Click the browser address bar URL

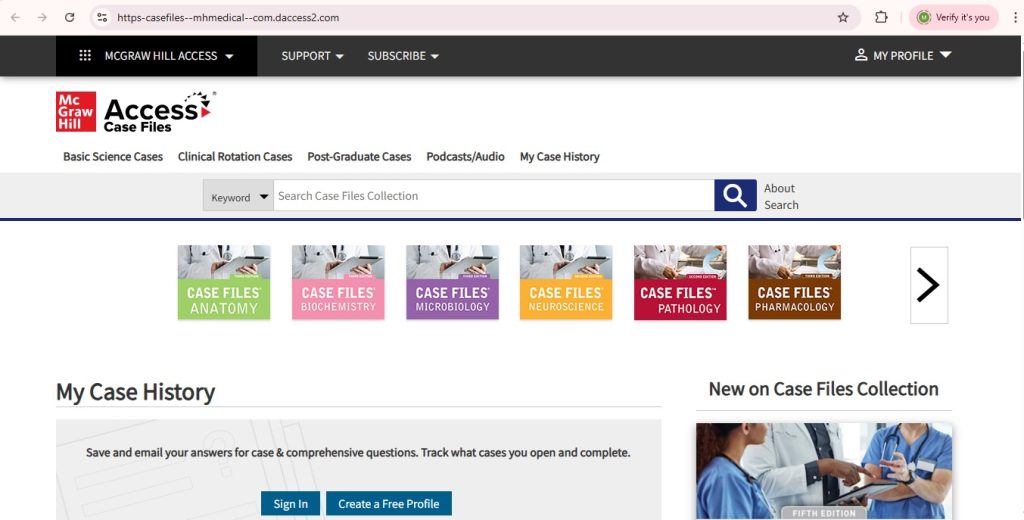[x=228, y=18]
